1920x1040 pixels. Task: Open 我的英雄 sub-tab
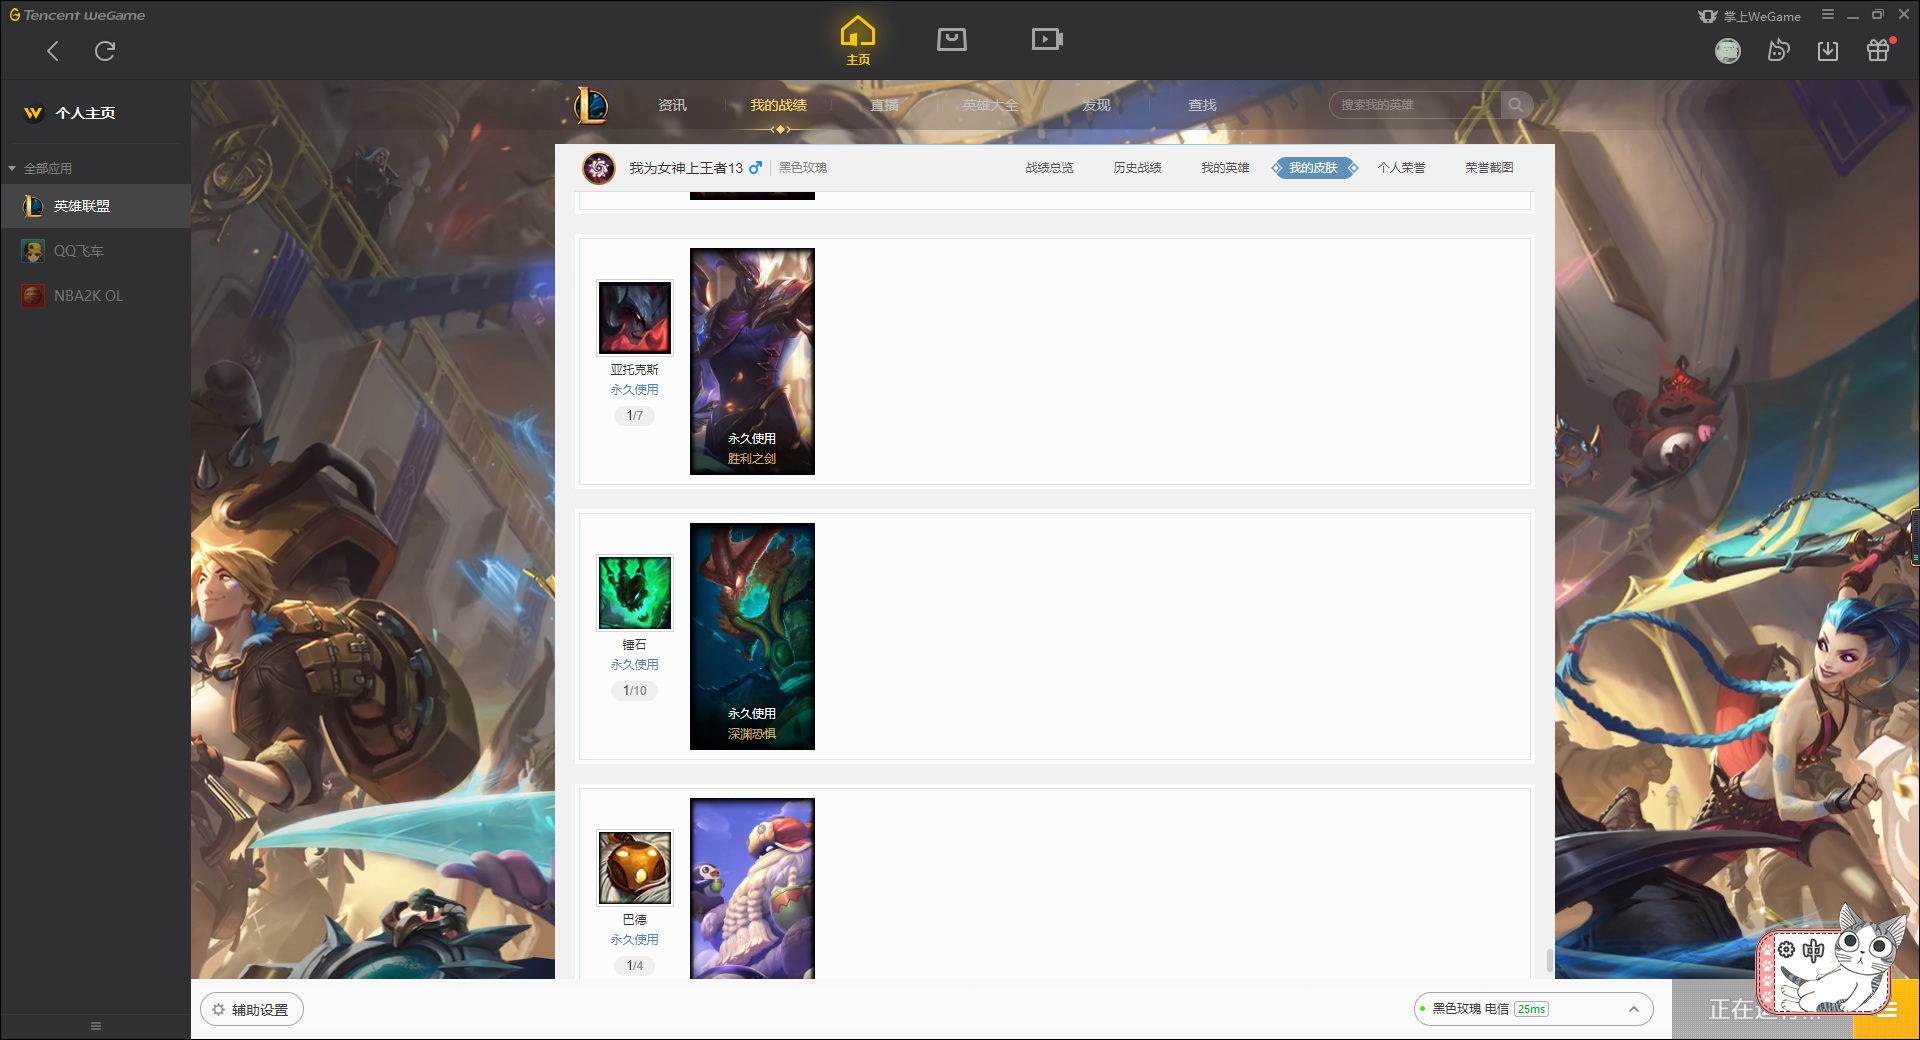(x=1225, y=168)
